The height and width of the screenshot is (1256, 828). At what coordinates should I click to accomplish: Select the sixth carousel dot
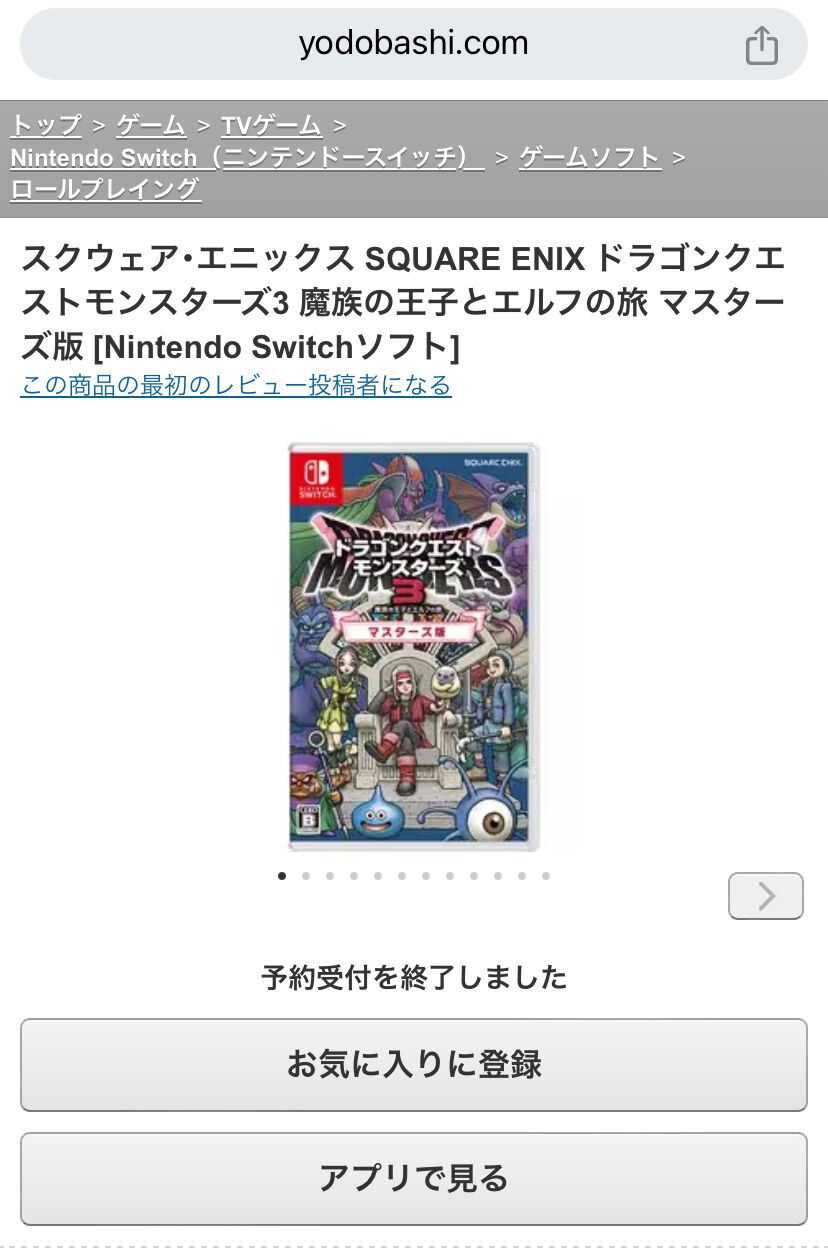(x=402, y=876)
